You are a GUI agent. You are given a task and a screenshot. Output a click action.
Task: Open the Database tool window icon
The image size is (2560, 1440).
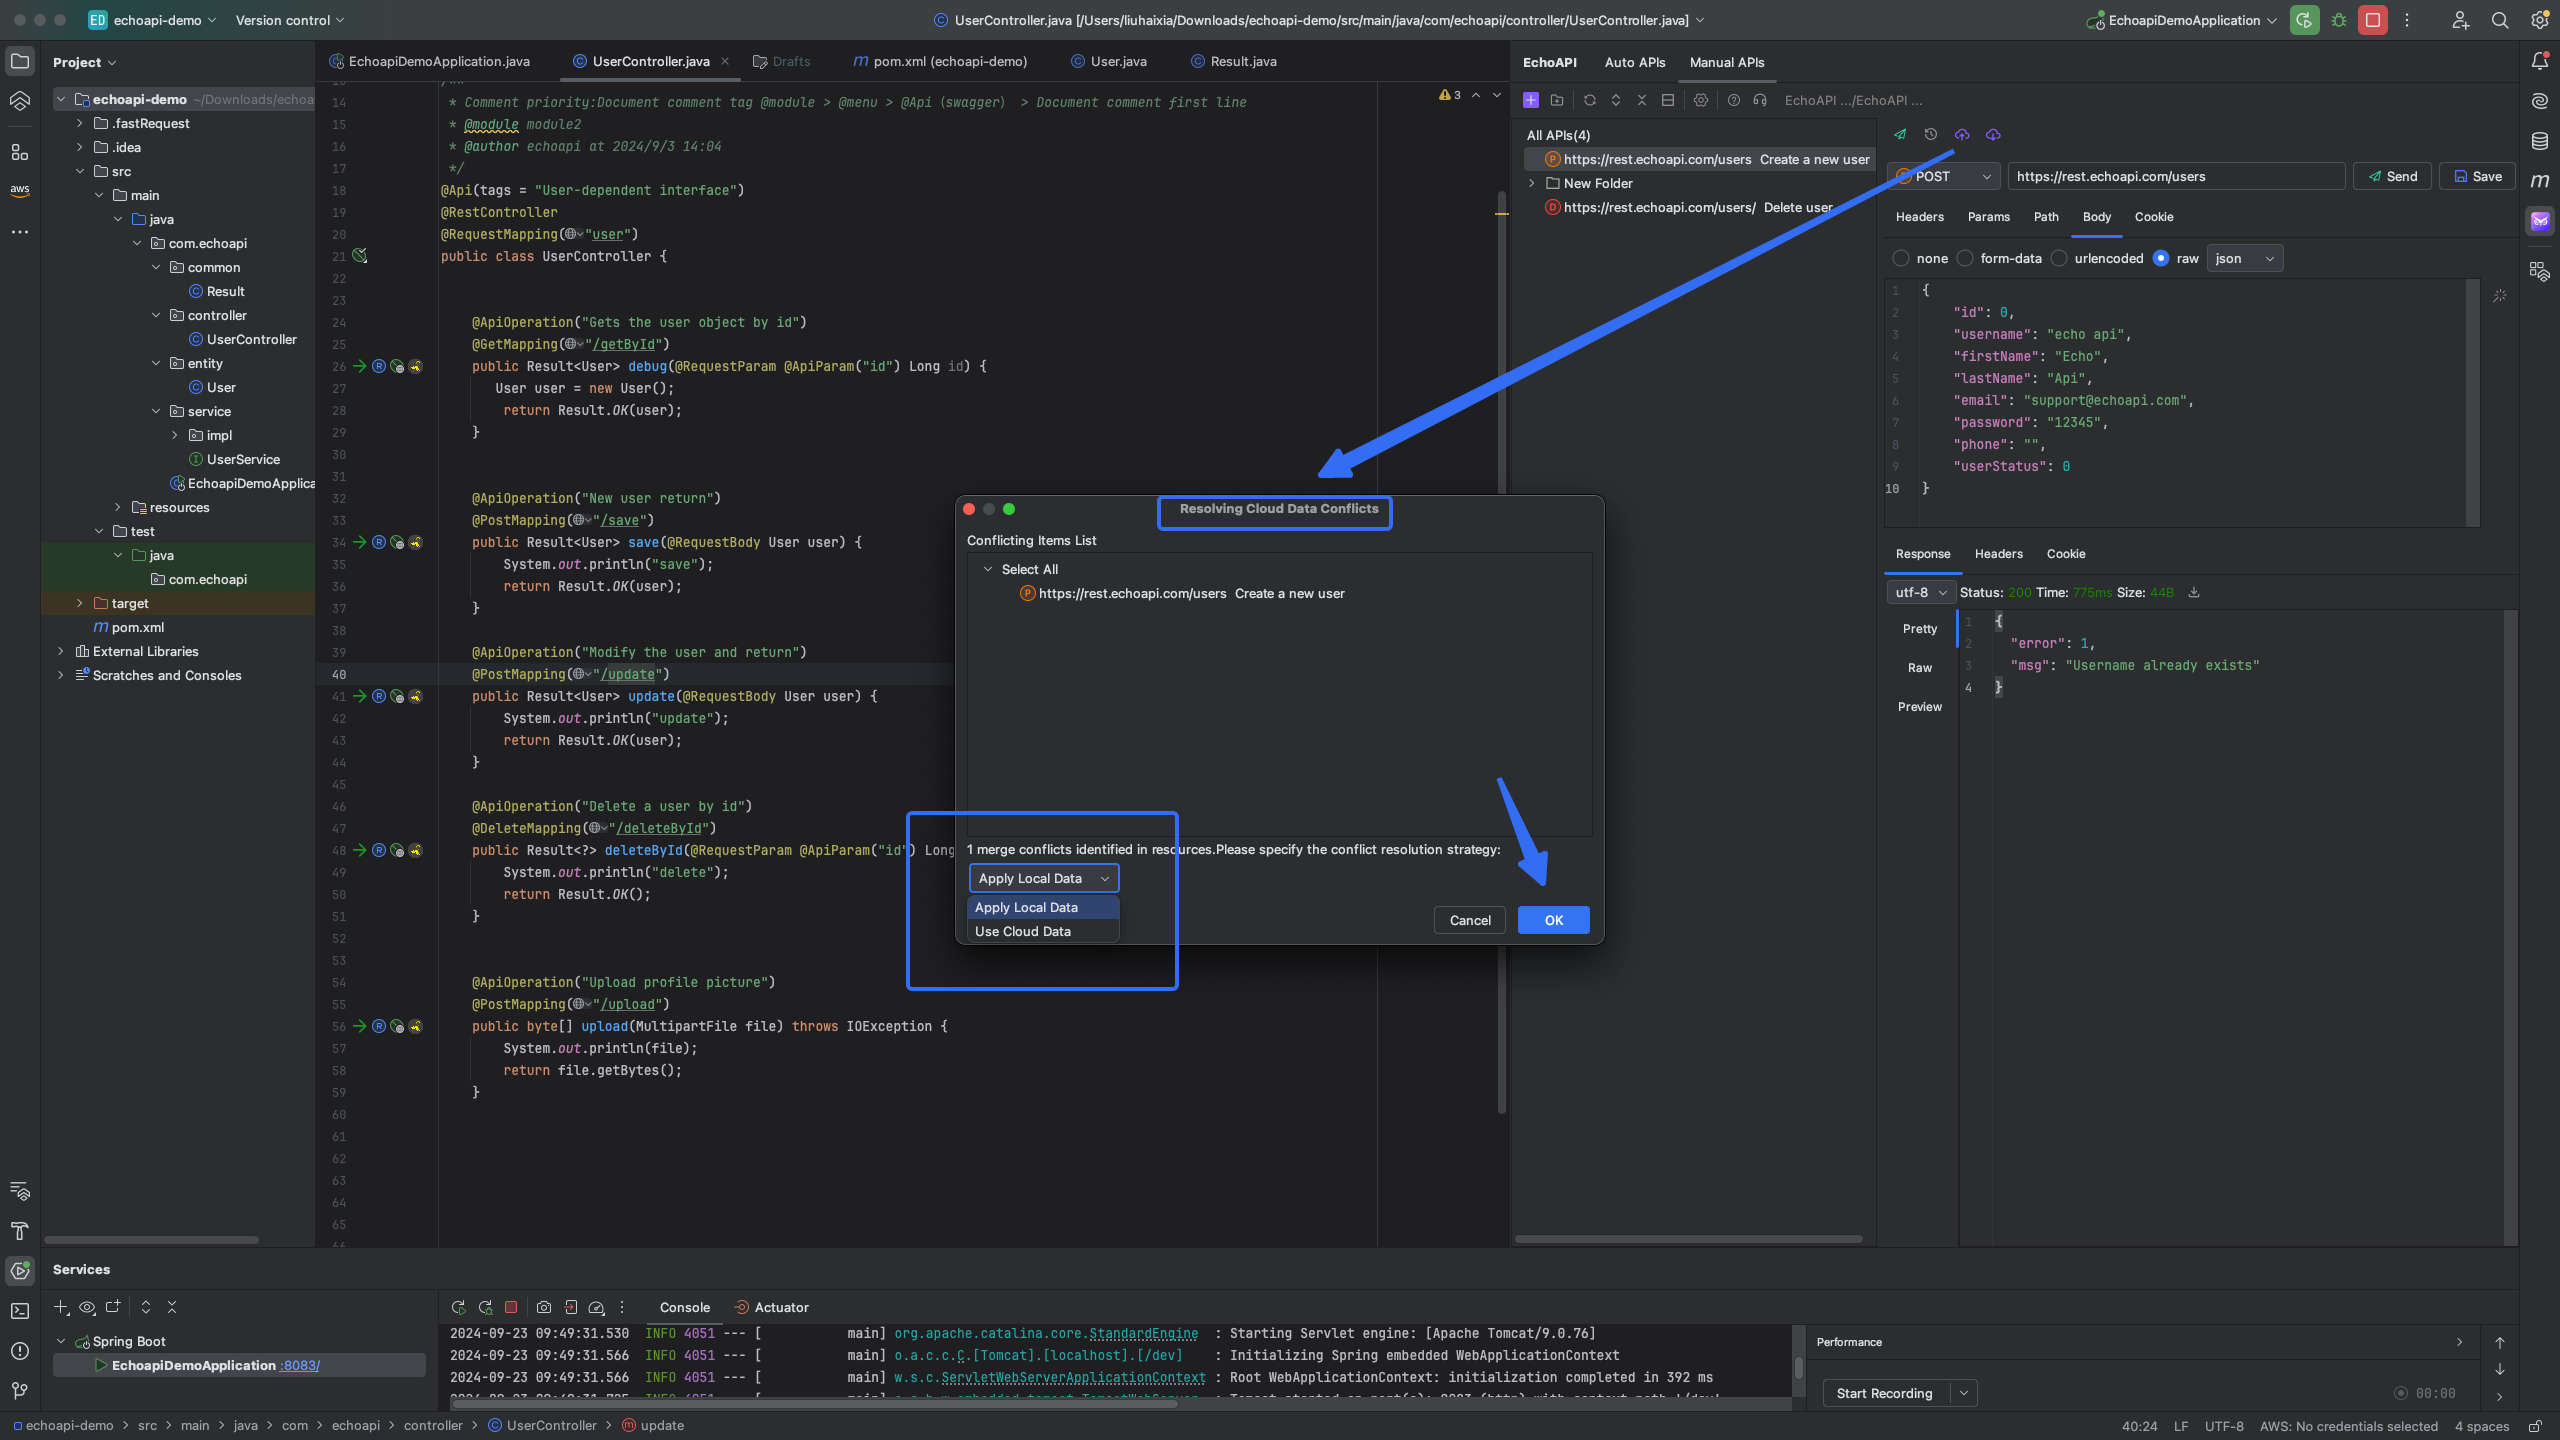(2540, 141)
